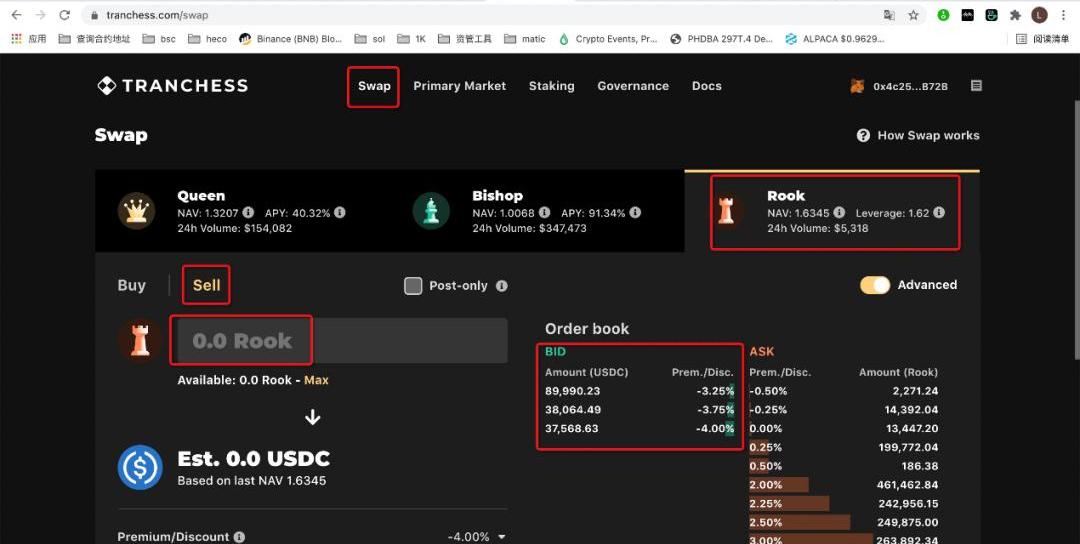Viewport: 1080px width, 544px height.
Task: Toggle the Advanced switch
Action: point(875,285)
